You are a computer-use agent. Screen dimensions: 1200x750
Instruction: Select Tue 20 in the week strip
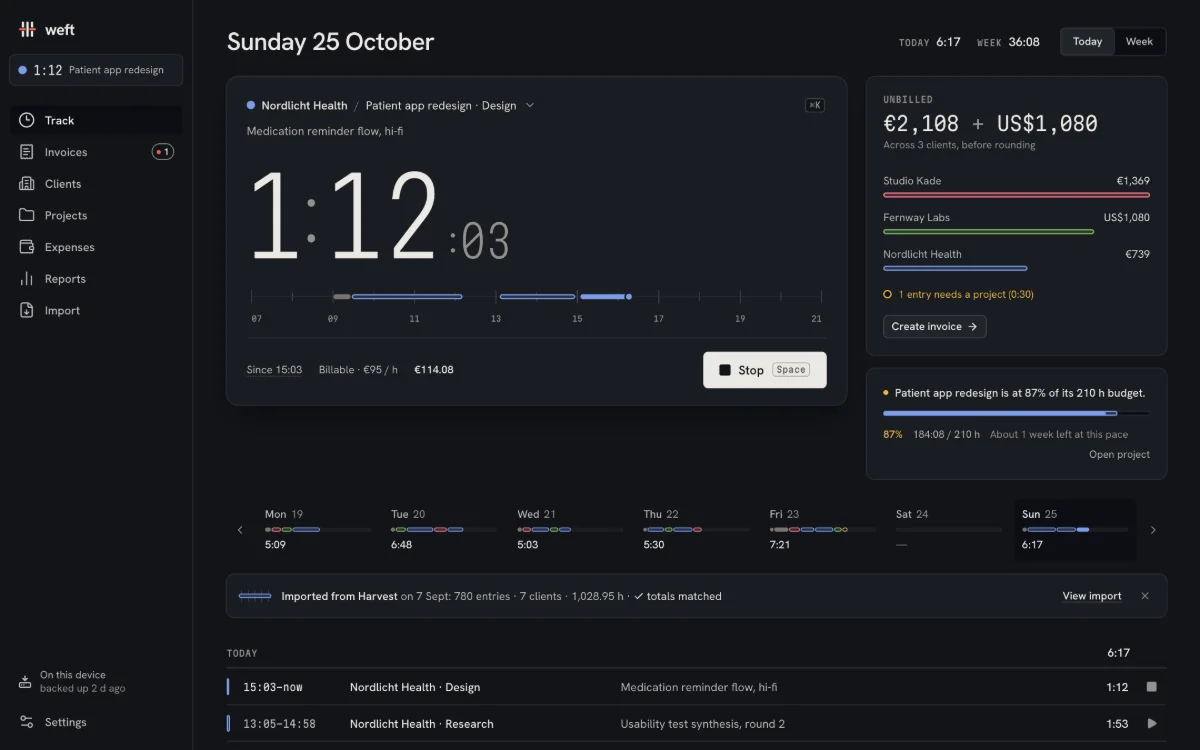443,529
